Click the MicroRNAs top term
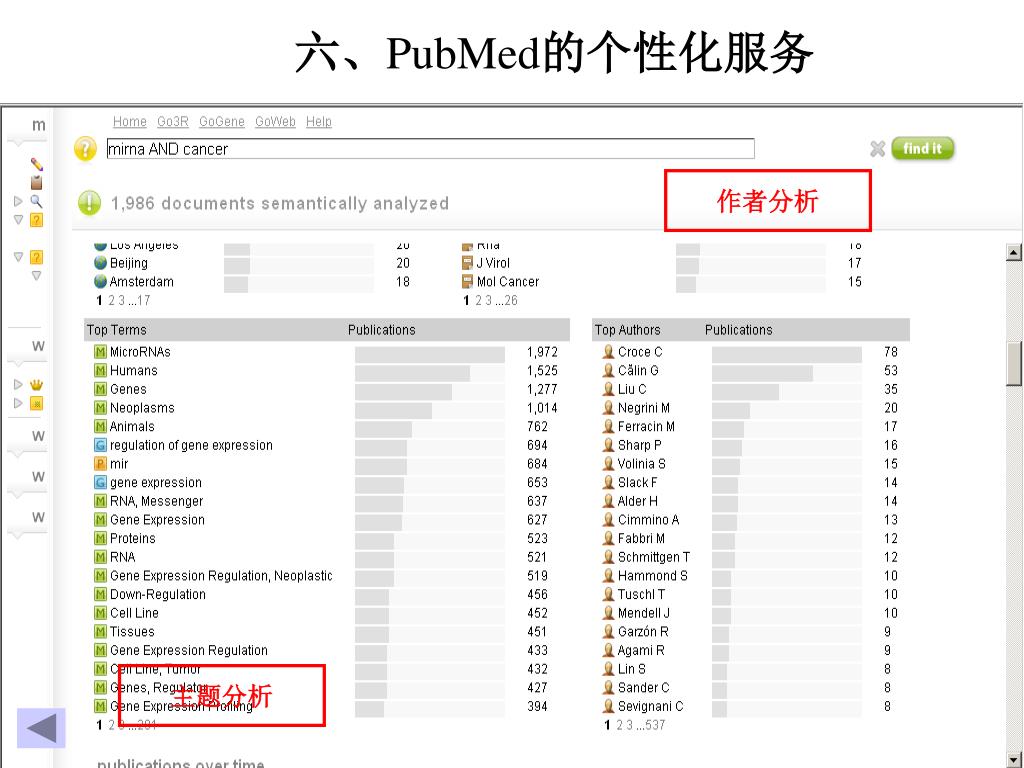The width and height of the screenshot is (1024, 768). pos(140,352)
